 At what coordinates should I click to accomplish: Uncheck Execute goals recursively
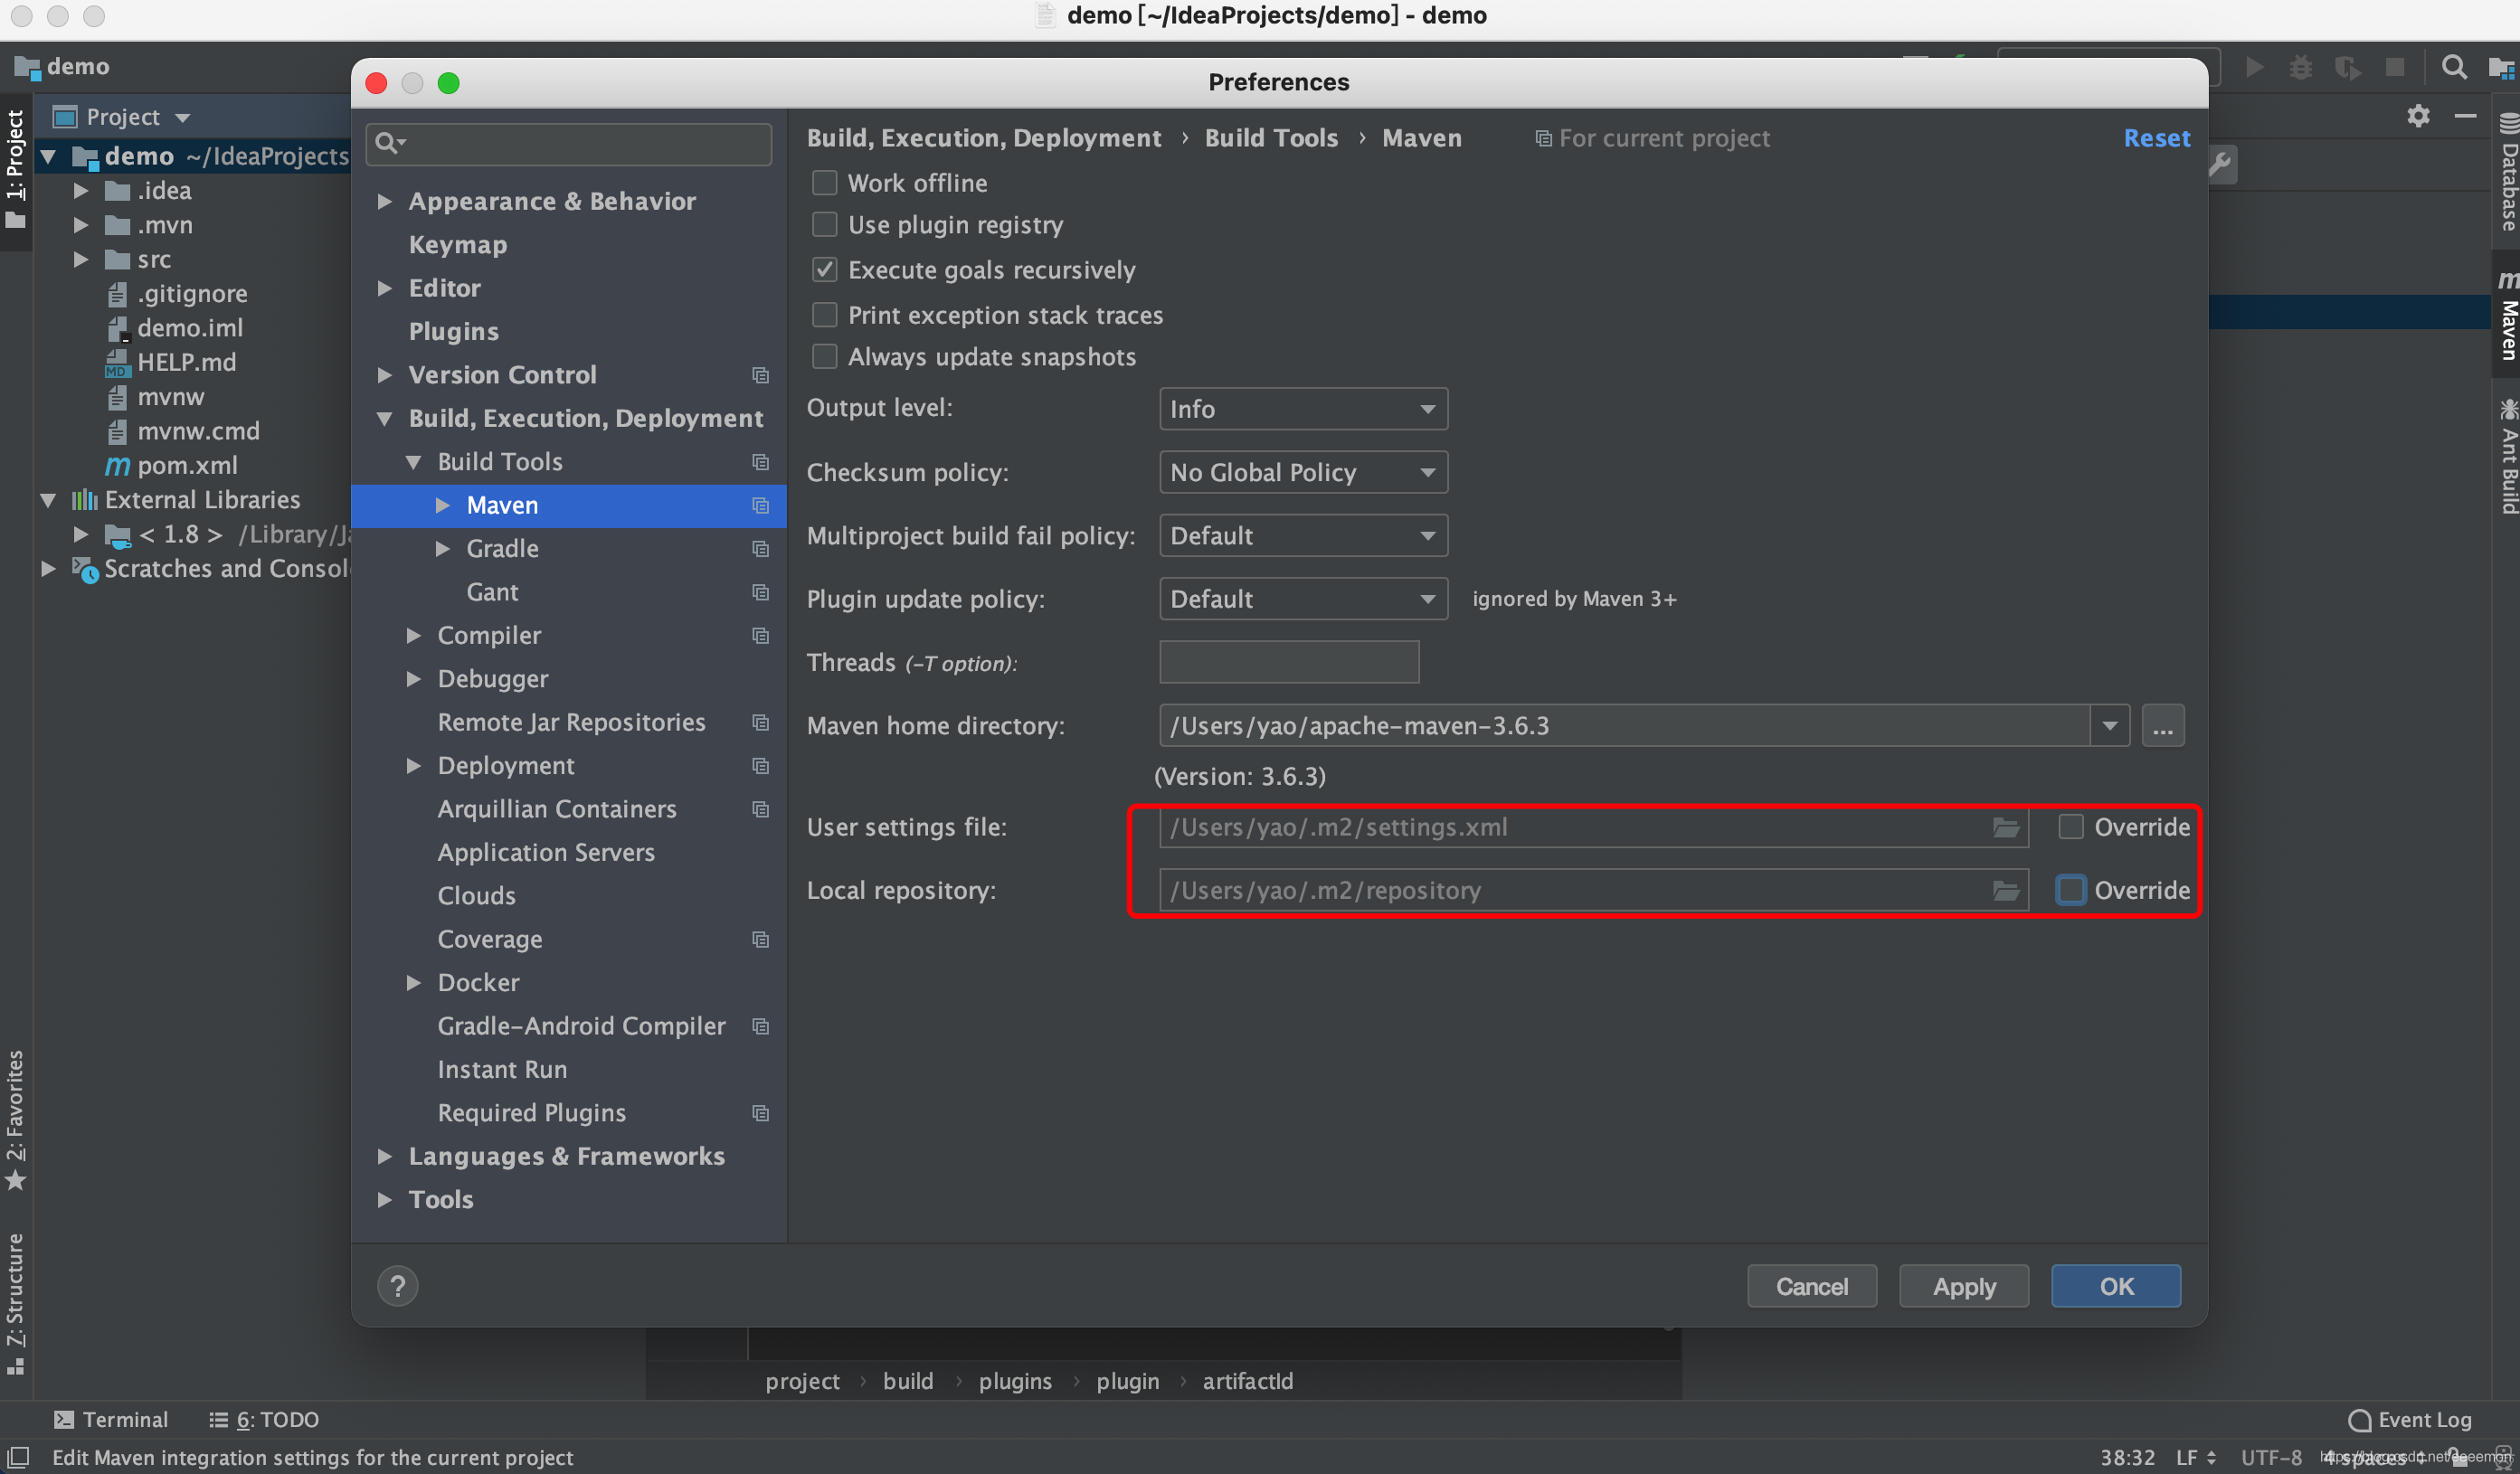click(x=824, y=270)
